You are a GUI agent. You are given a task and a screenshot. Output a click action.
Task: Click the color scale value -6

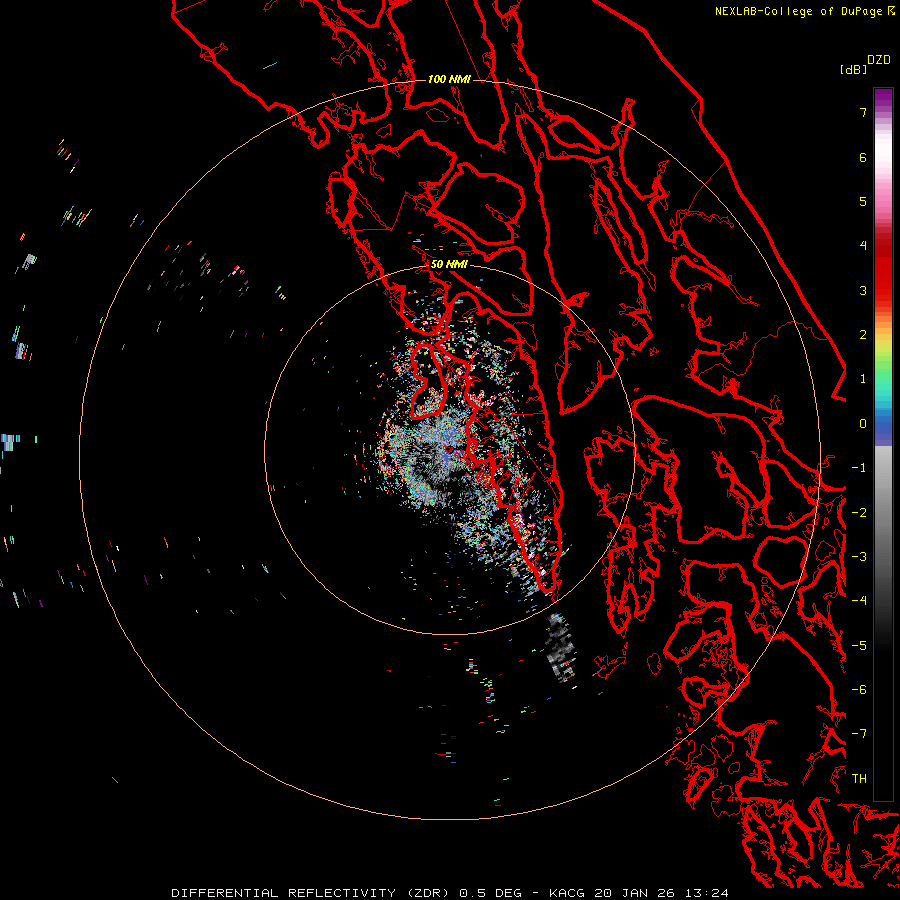(x=859, y=690)
